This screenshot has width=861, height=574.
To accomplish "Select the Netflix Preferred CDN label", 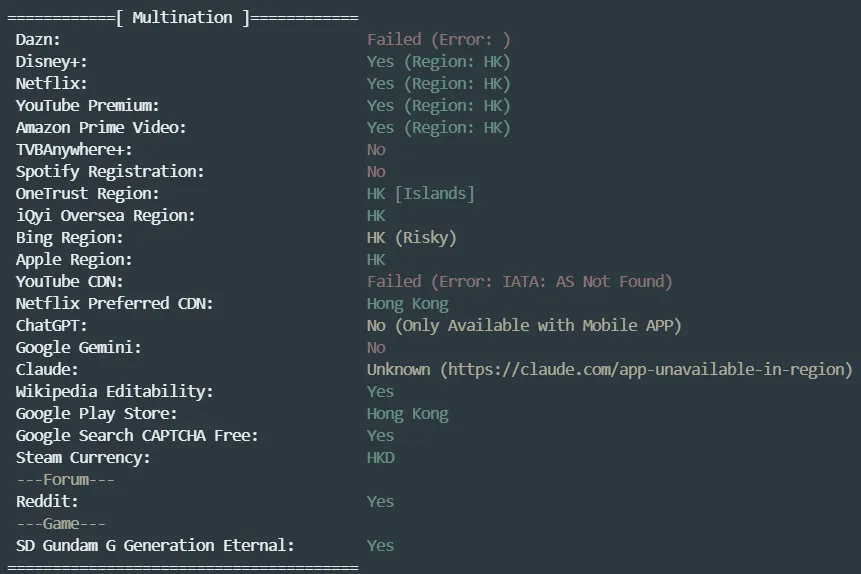I will coord(114,304).
